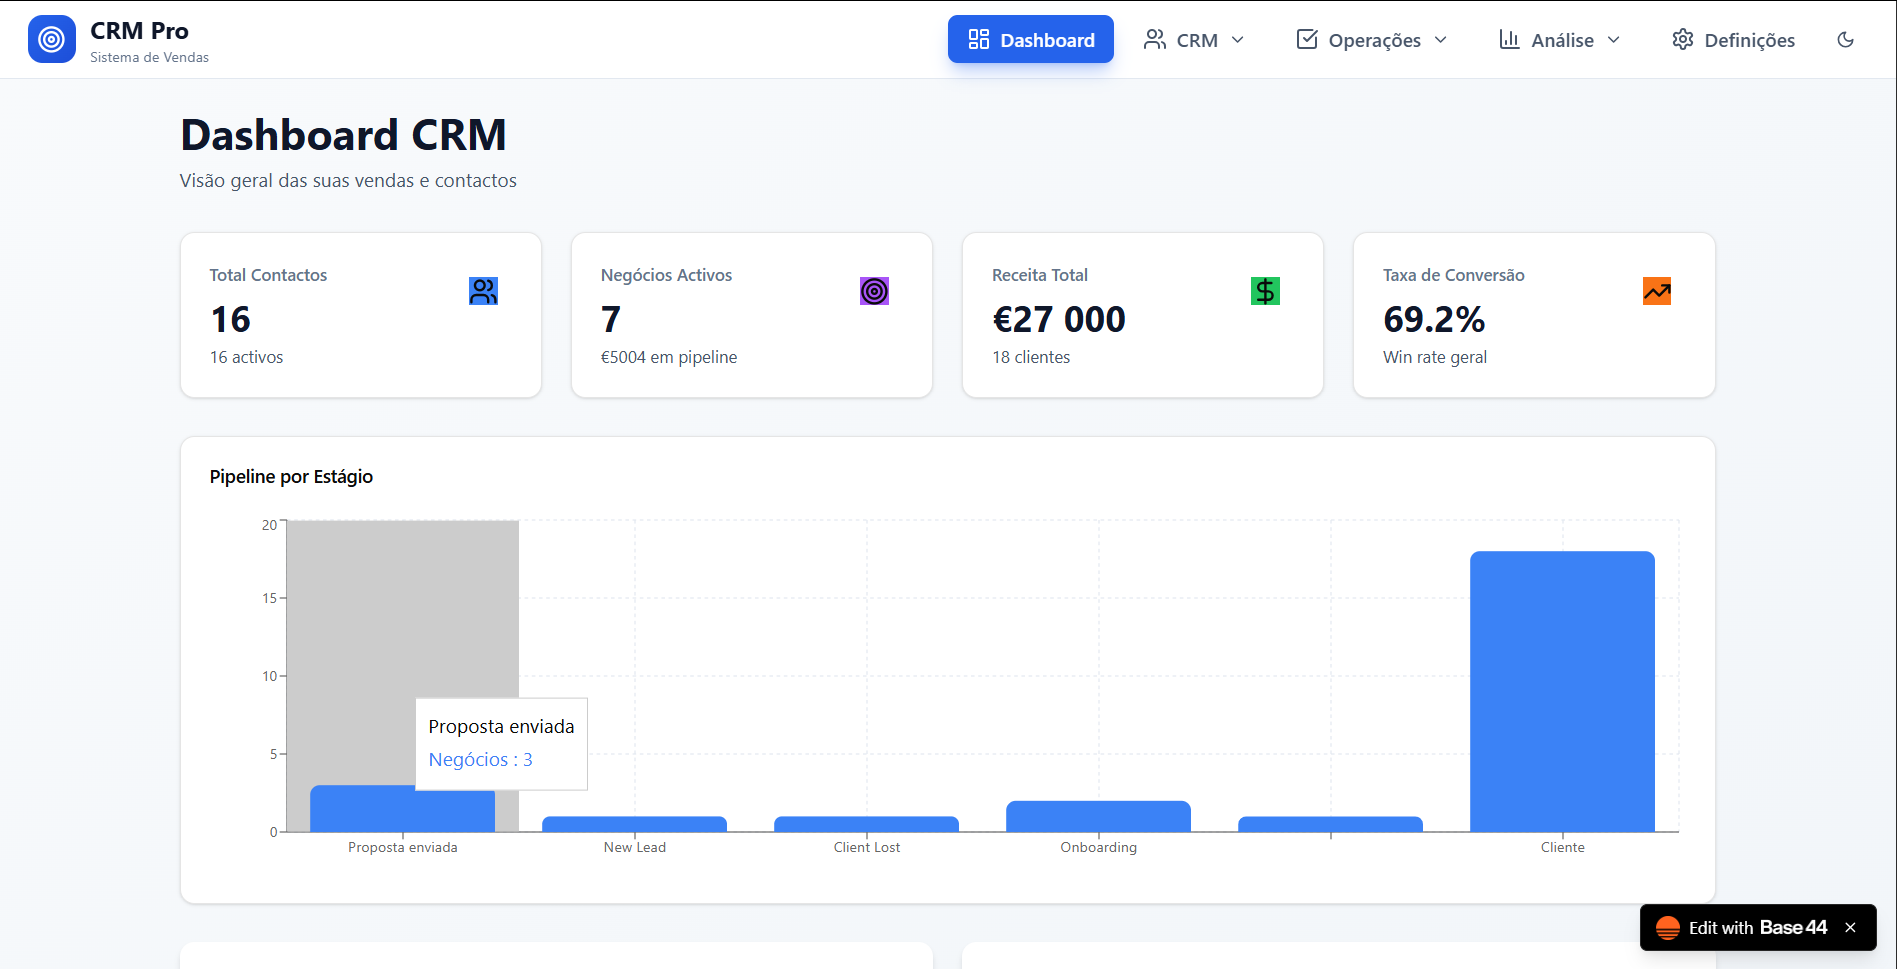The width and height of the screenshot is (1897, 969).
Task: Click the Operações checkbox icon
Action: pos(1307,39)
